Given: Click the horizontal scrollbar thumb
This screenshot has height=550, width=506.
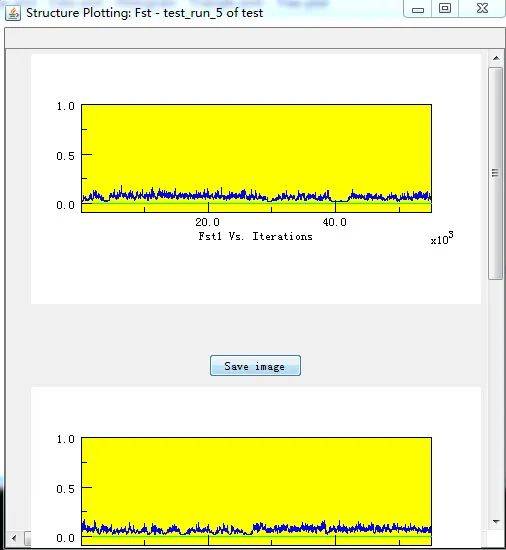Looking at the screenshot, I should 27,538.
